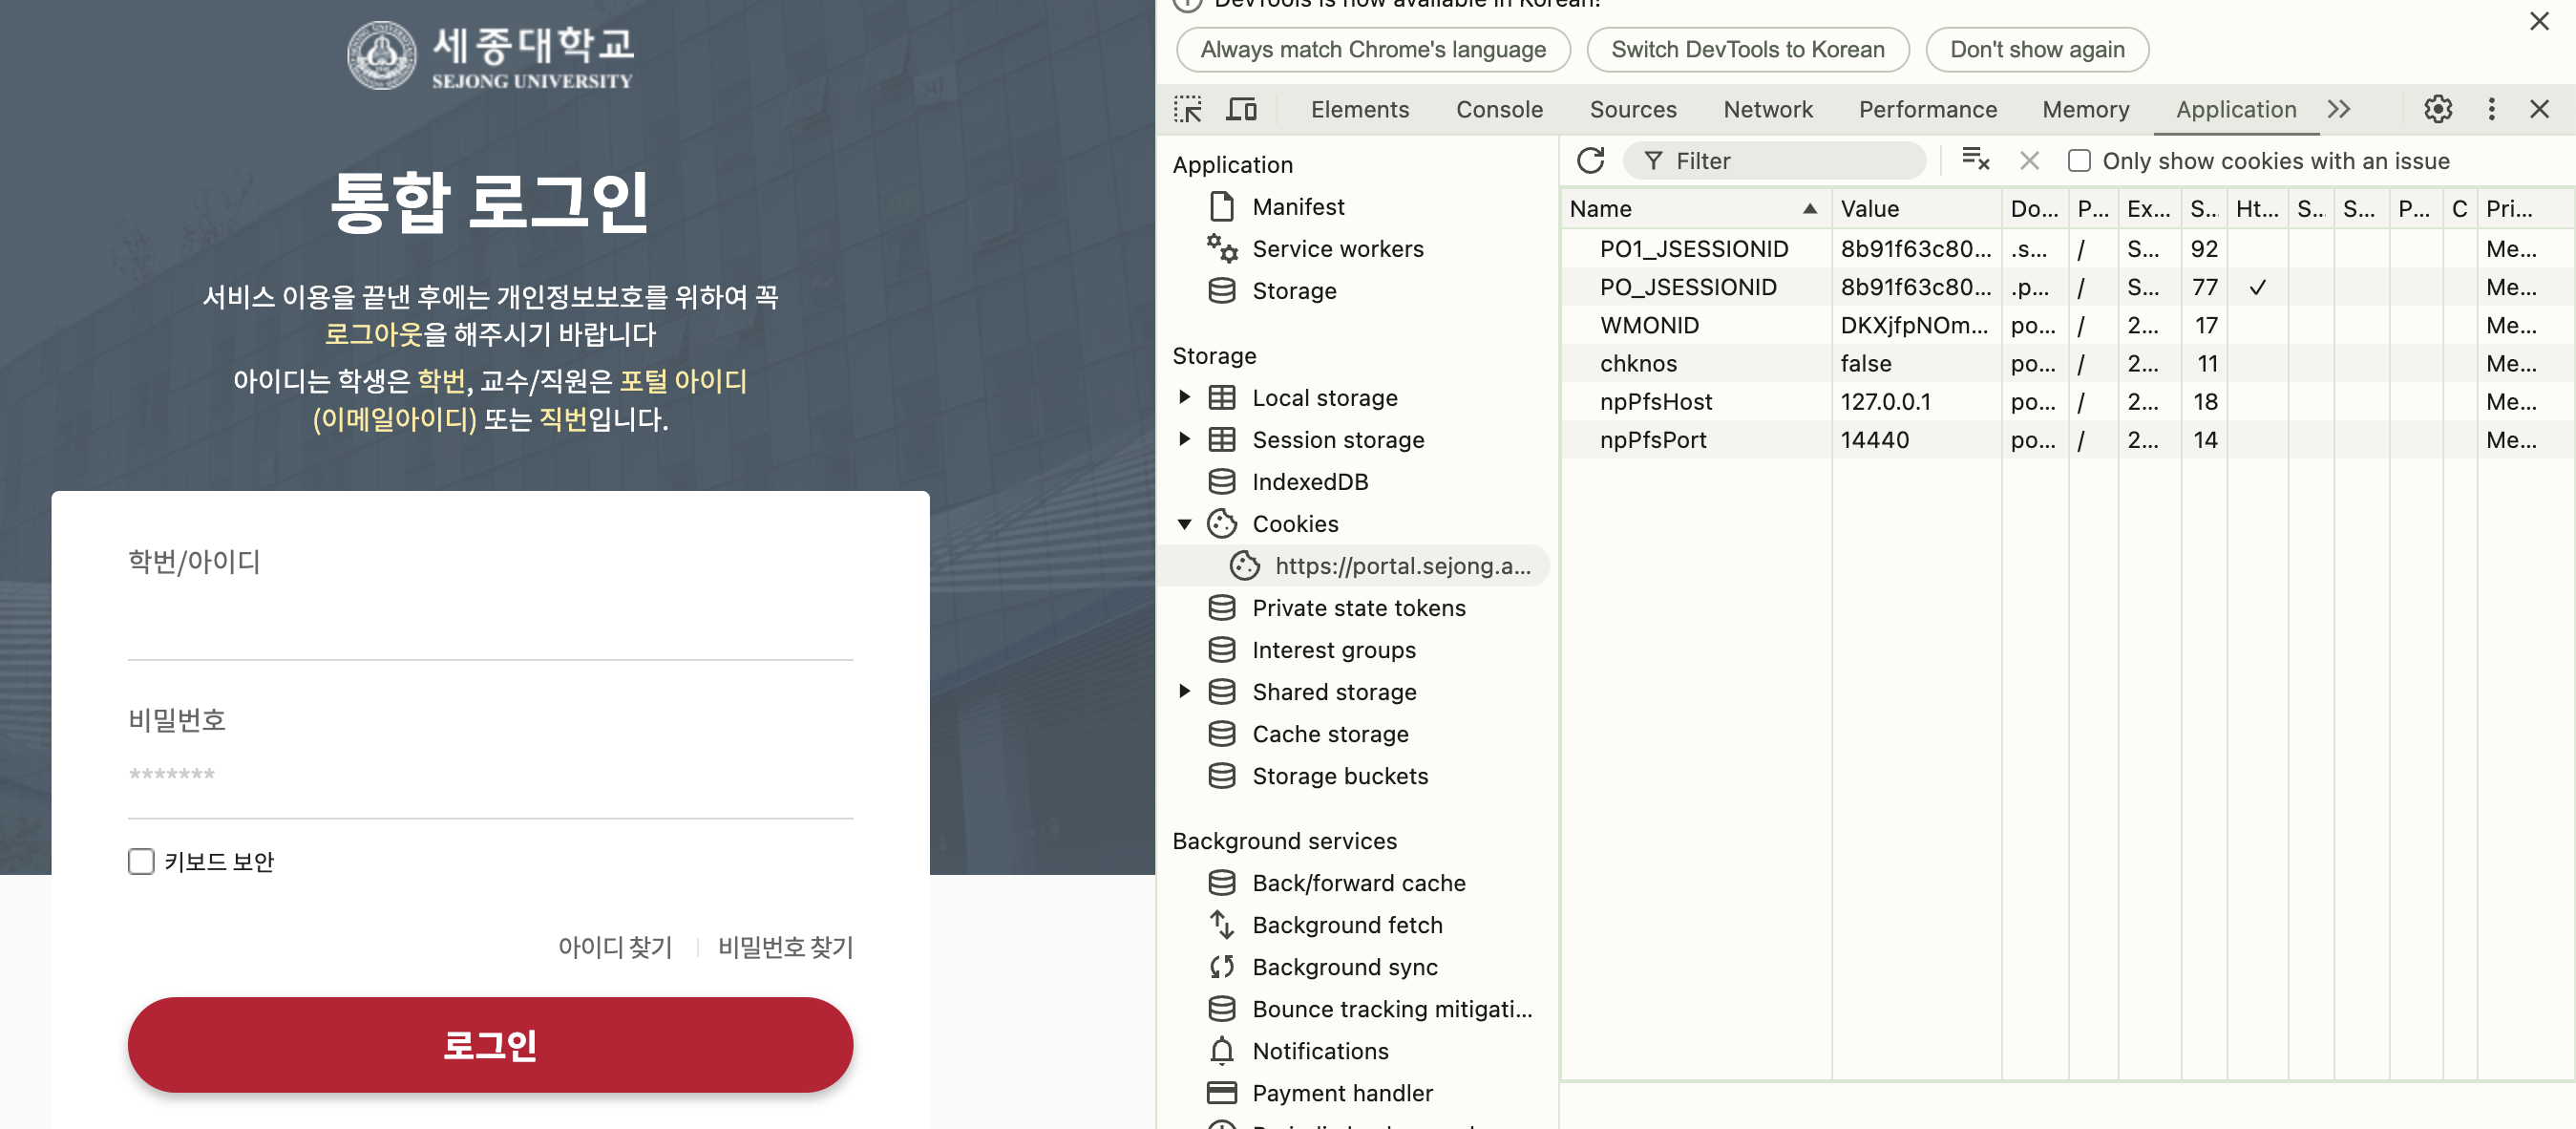Collapse the Cookies tree section
The image size is (2576, 1129).
pos(1185,523)
